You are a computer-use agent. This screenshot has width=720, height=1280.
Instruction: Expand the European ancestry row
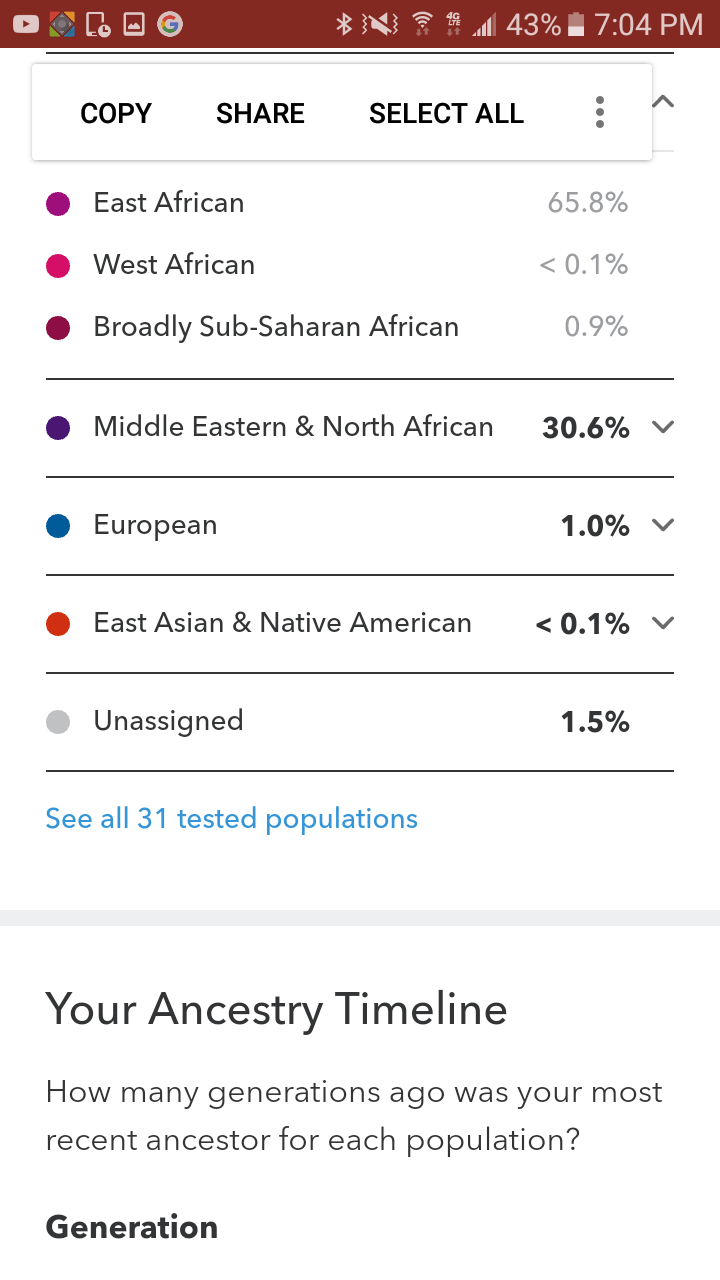click(662, 525)
